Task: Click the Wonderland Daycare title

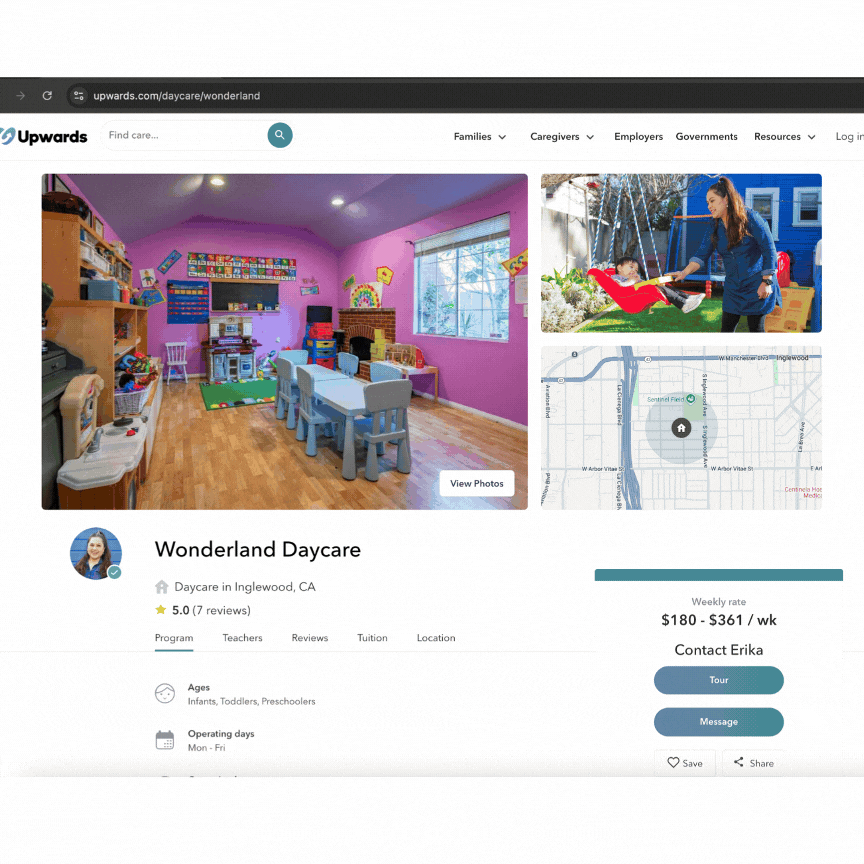Action: click(258, 549)
